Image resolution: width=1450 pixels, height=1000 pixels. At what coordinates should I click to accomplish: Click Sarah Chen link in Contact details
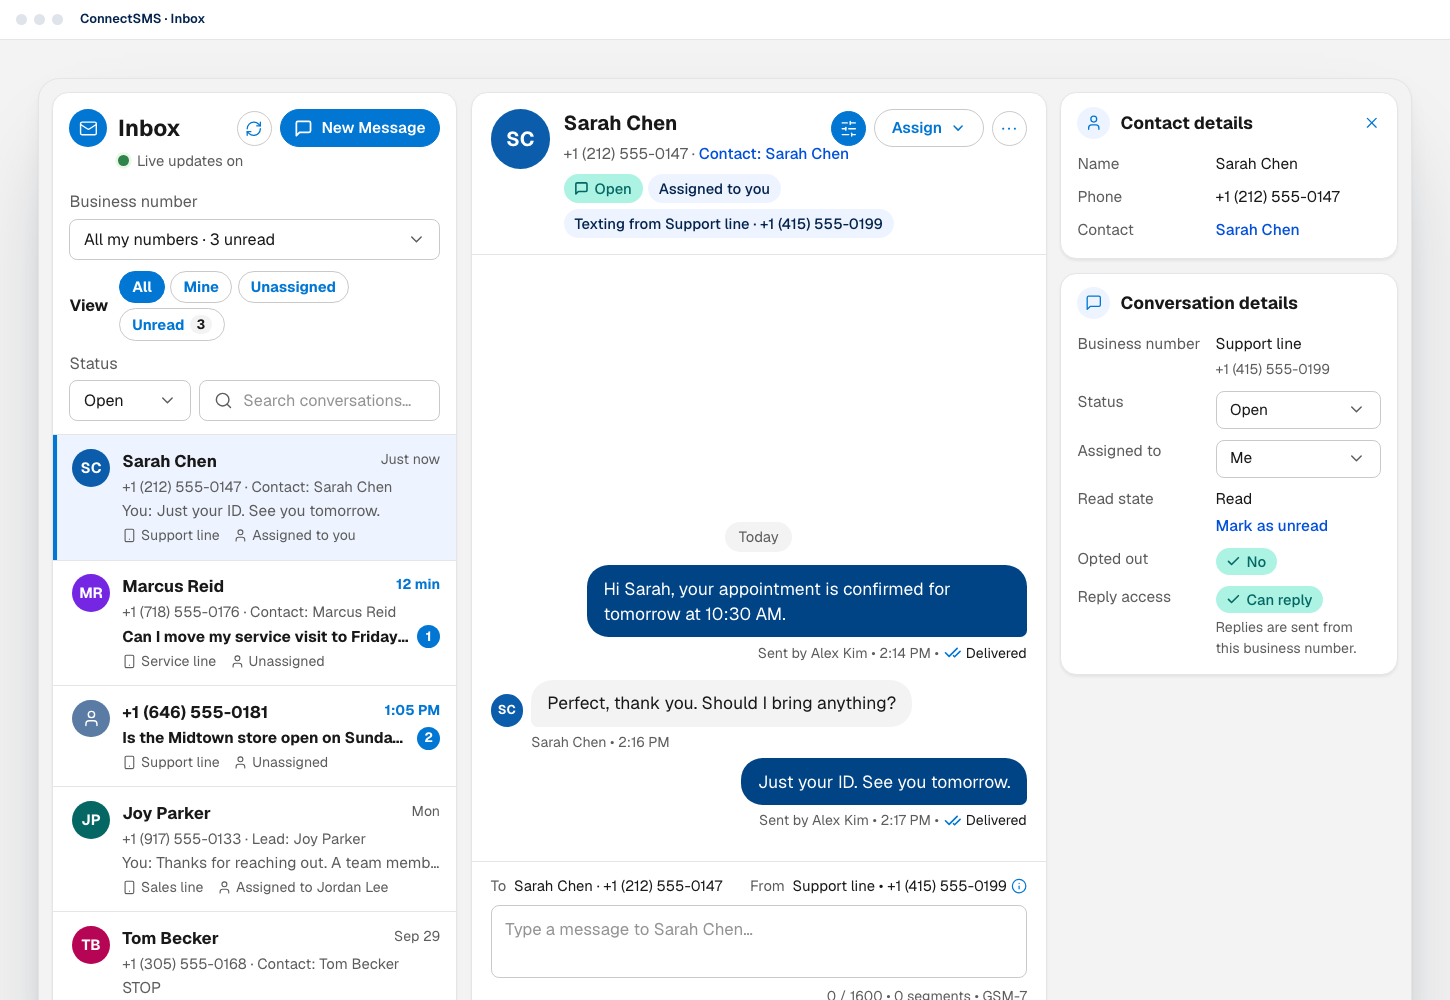pos(1257,230)
